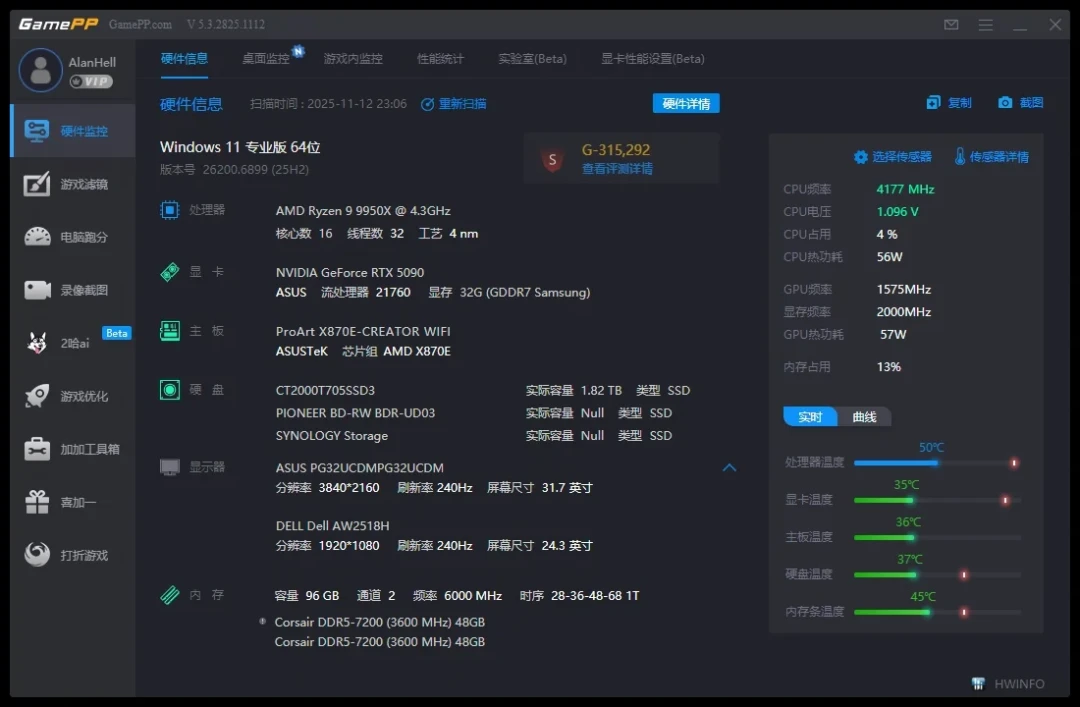Click SYNOLOGY Storage disk row

point(474,436)
